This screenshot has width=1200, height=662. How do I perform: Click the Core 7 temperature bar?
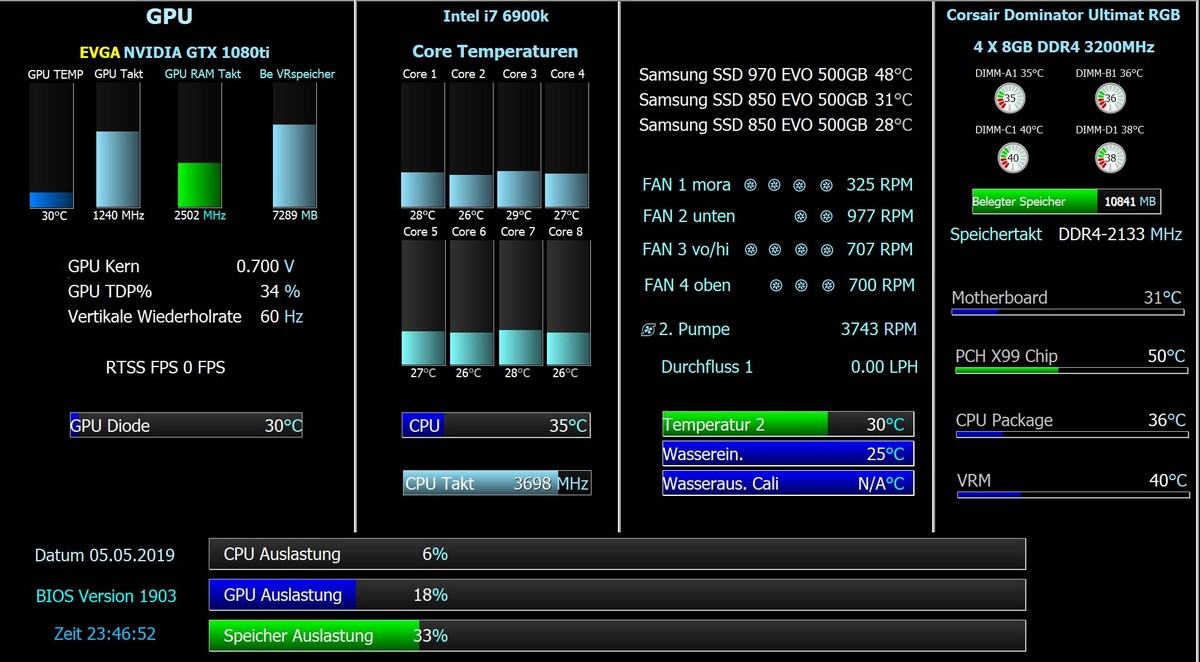coord(519,302)
